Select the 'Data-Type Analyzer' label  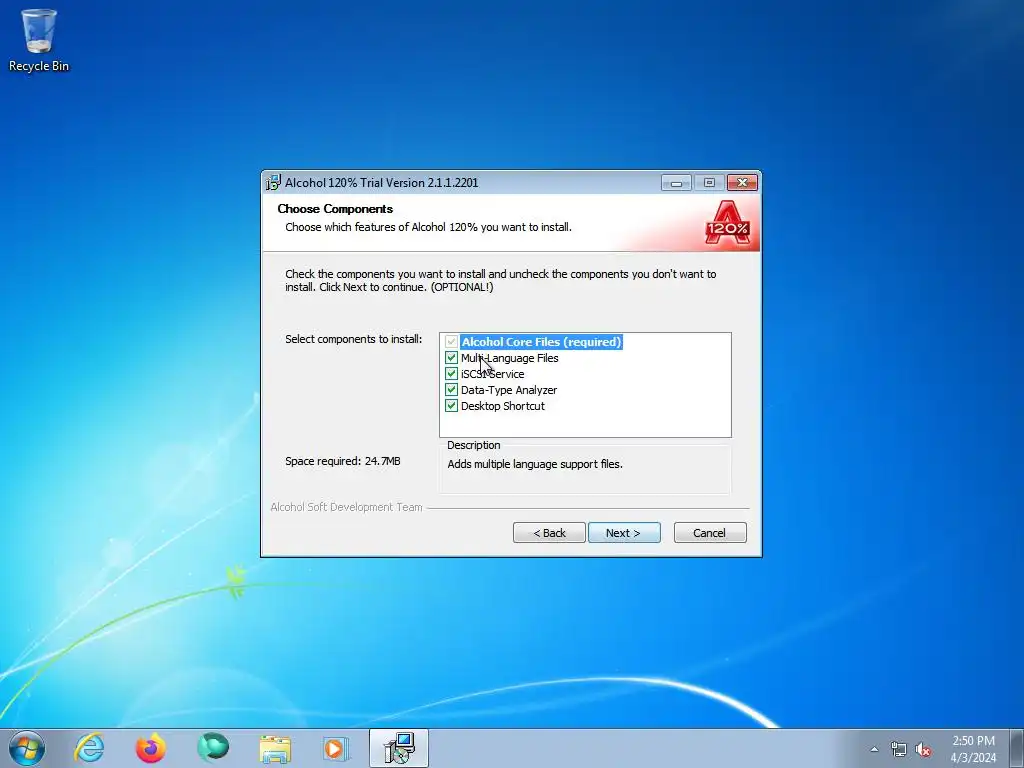point(509,390)
